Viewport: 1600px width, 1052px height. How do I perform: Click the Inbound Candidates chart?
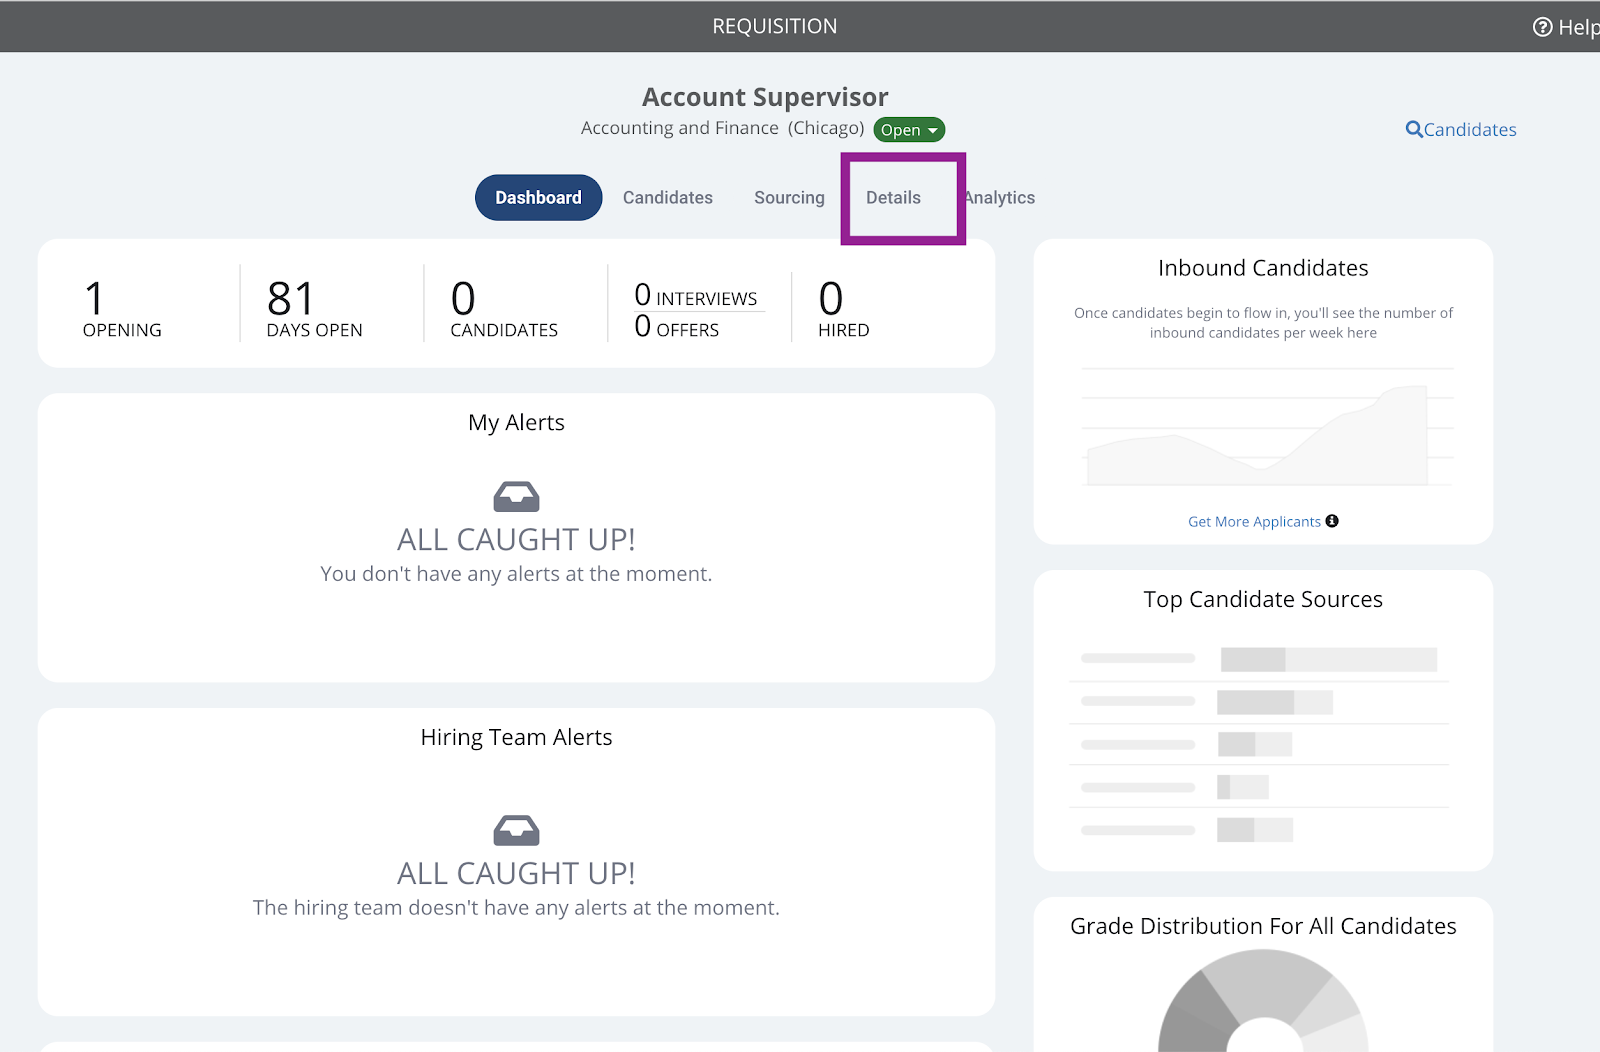pyautogui.click(x=1268, y=428)
